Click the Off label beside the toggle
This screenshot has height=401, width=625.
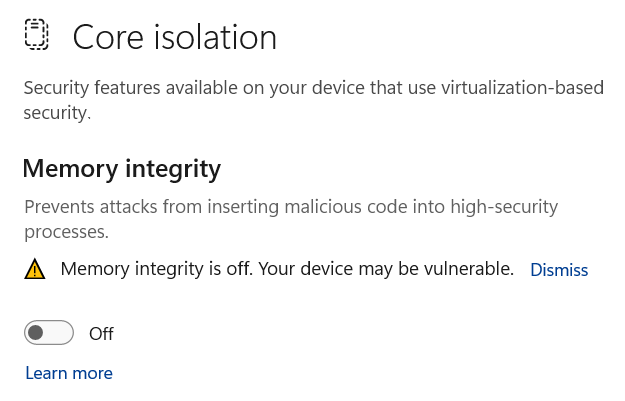[101, 334]
